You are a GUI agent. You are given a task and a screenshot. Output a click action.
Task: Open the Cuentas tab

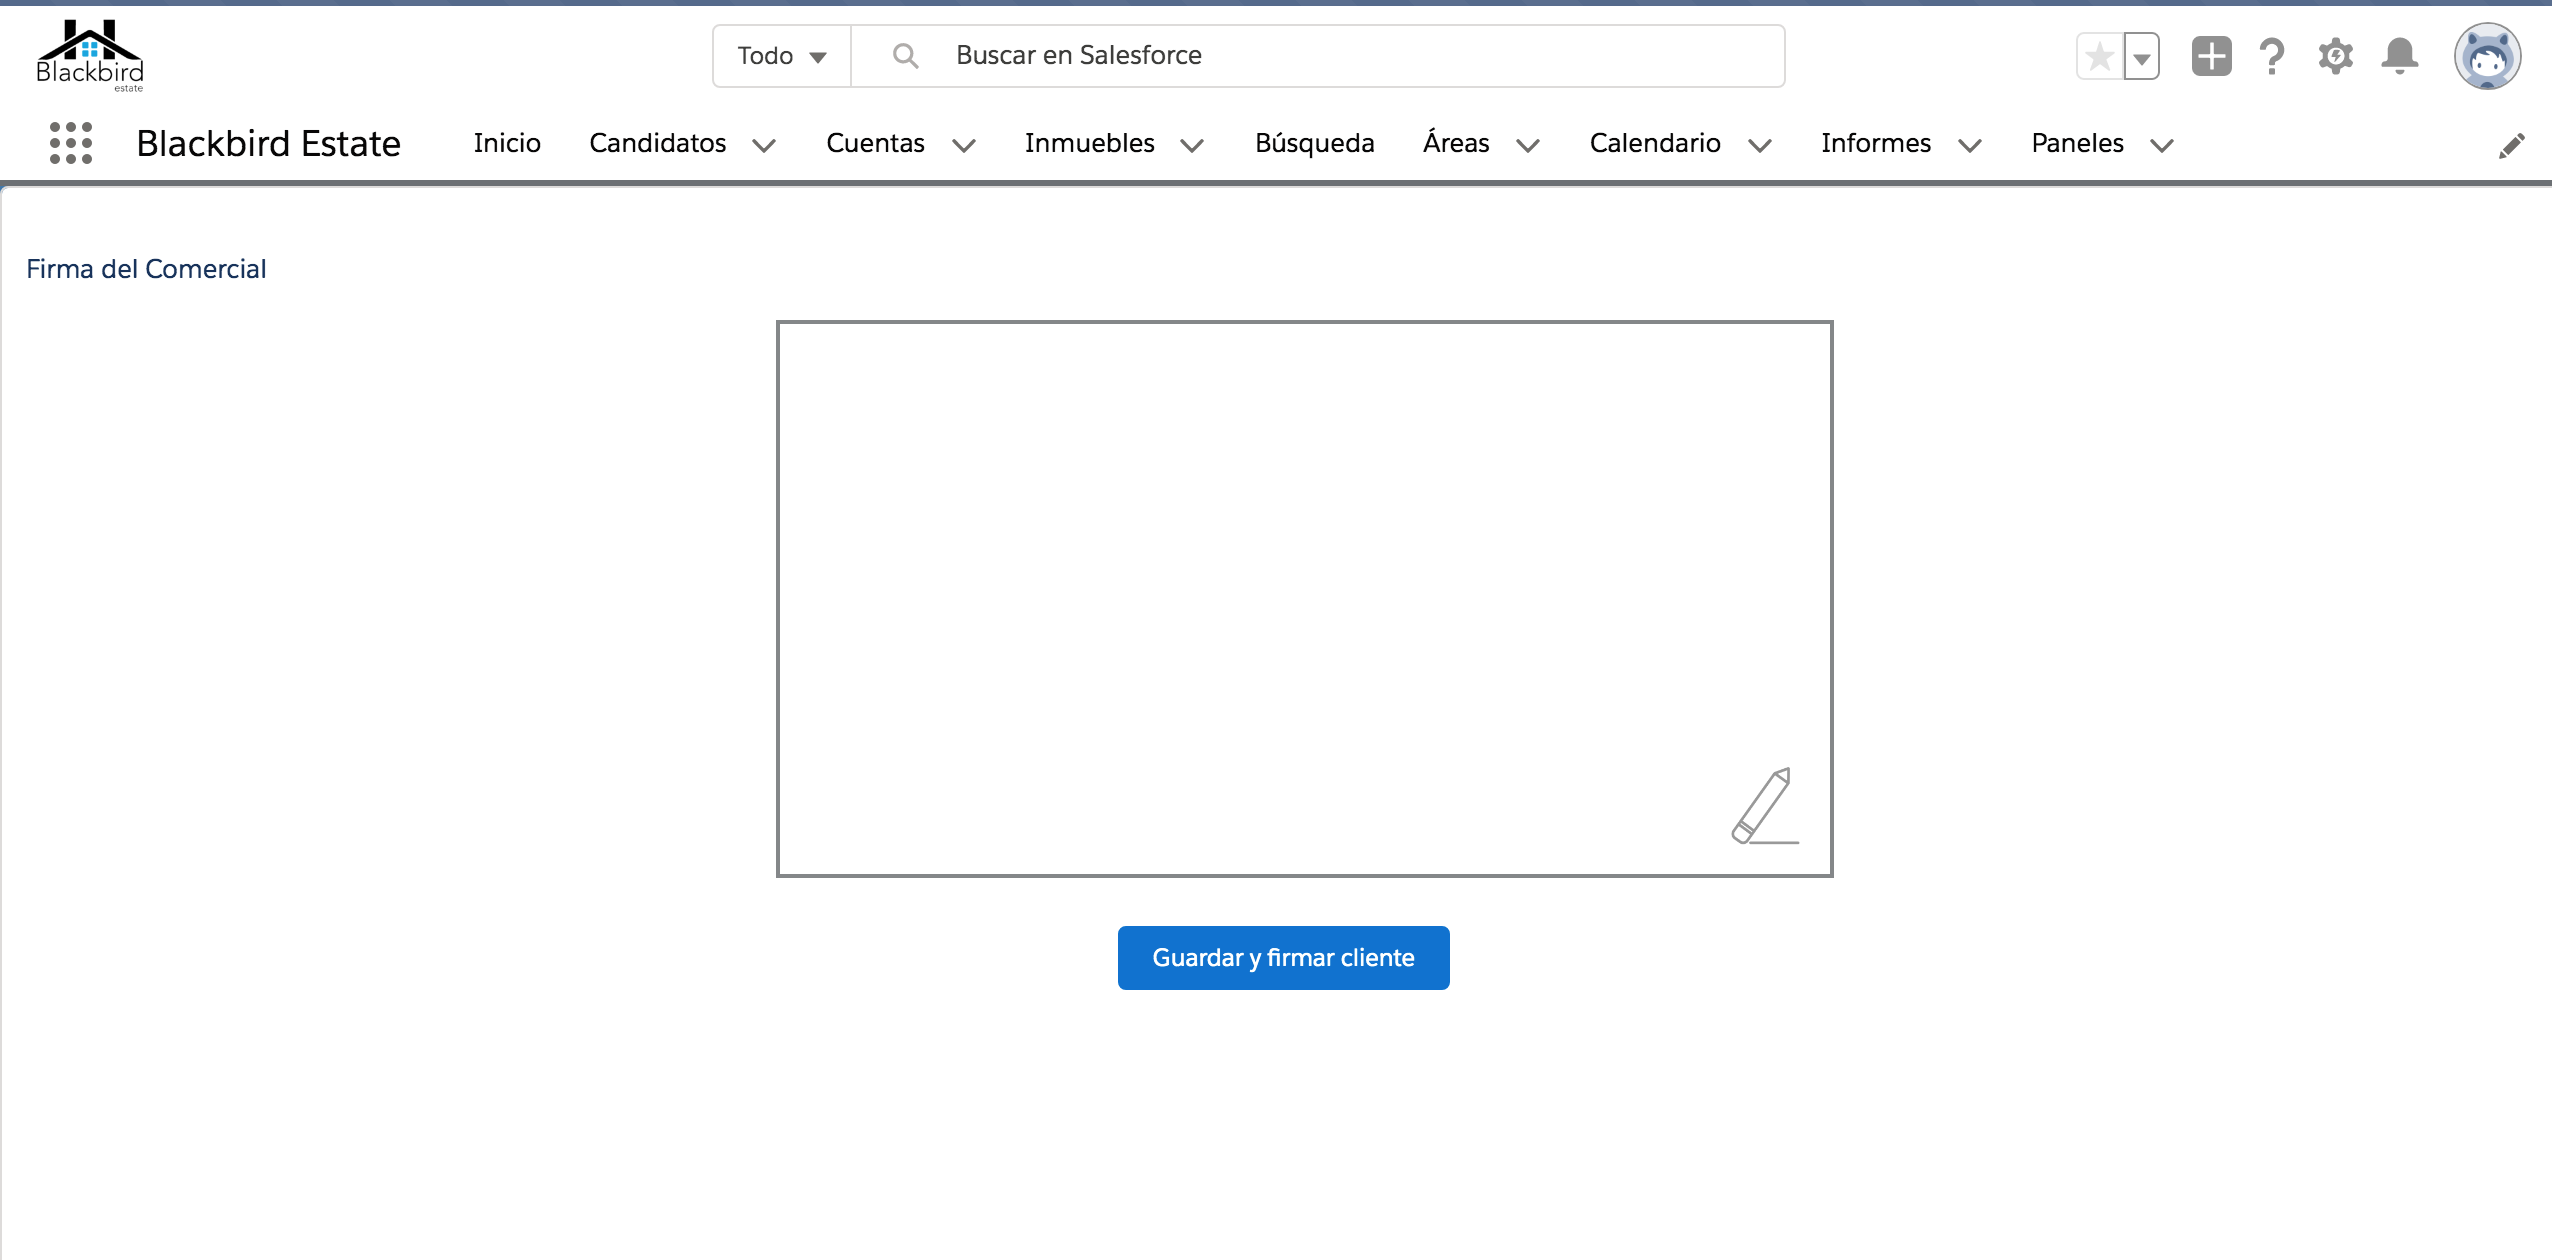[875, 144]
